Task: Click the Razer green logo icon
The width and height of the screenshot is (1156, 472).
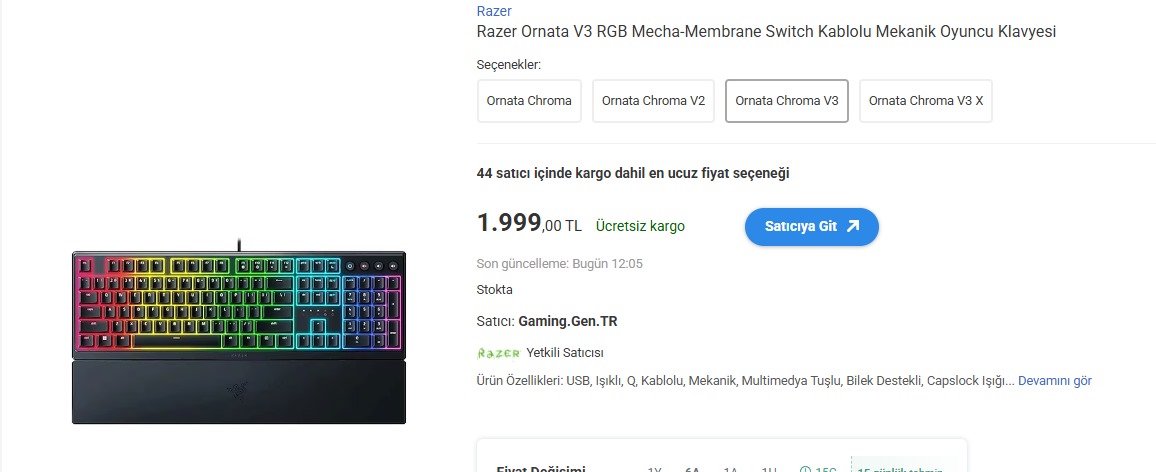Action: pos(499,353)
